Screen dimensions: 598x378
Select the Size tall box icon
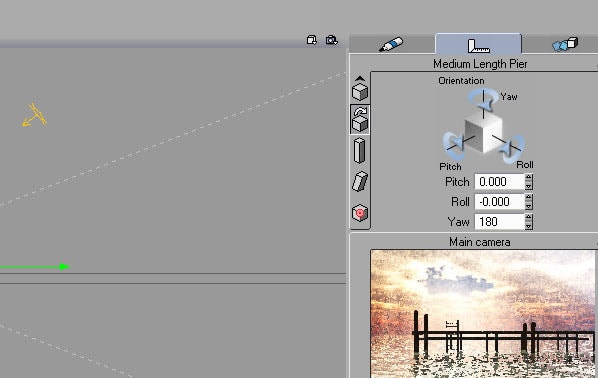click(360, 151)
